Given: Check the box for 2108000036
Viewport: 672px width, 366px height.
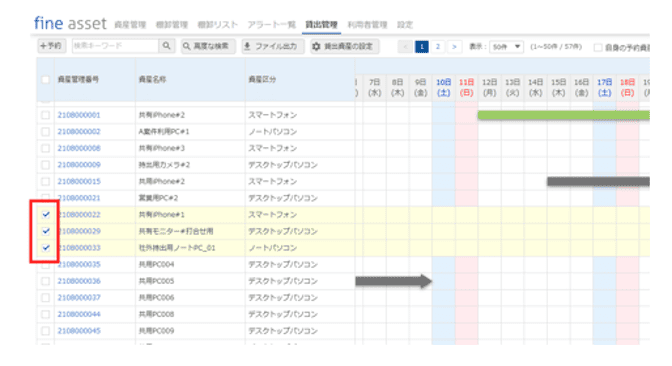Looking at the screenshot, I should [x=45, y=281].
